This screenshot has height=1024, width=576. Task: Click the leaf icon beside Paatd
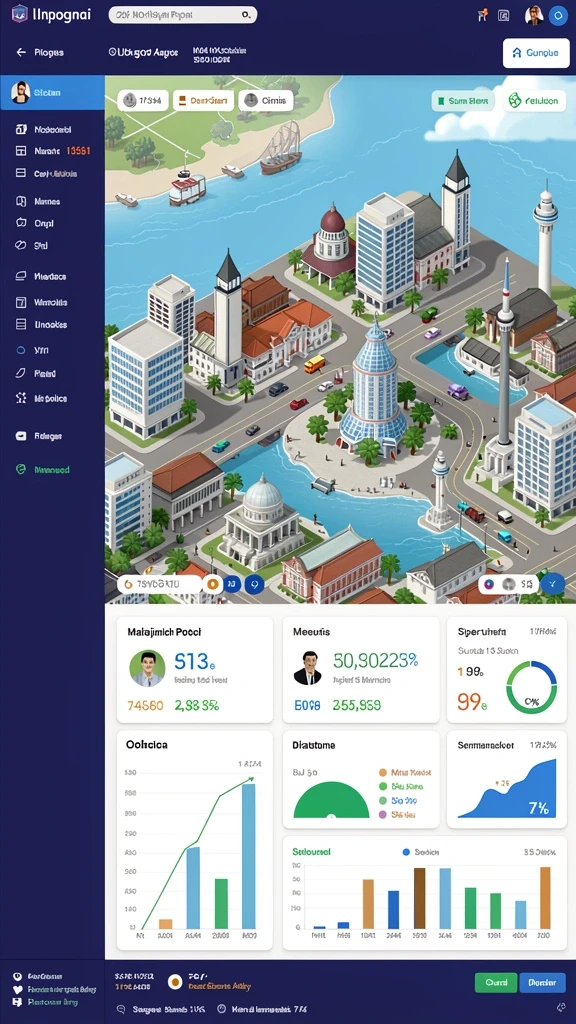tap(20, 374)
